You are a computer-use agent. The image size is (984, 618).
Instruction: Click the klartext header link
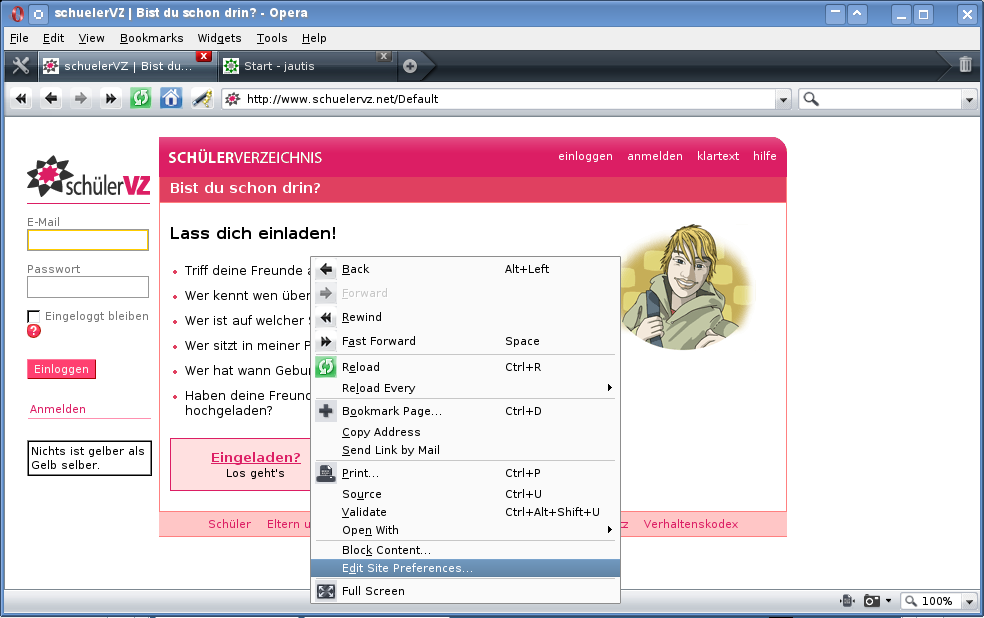coord(718,156)
